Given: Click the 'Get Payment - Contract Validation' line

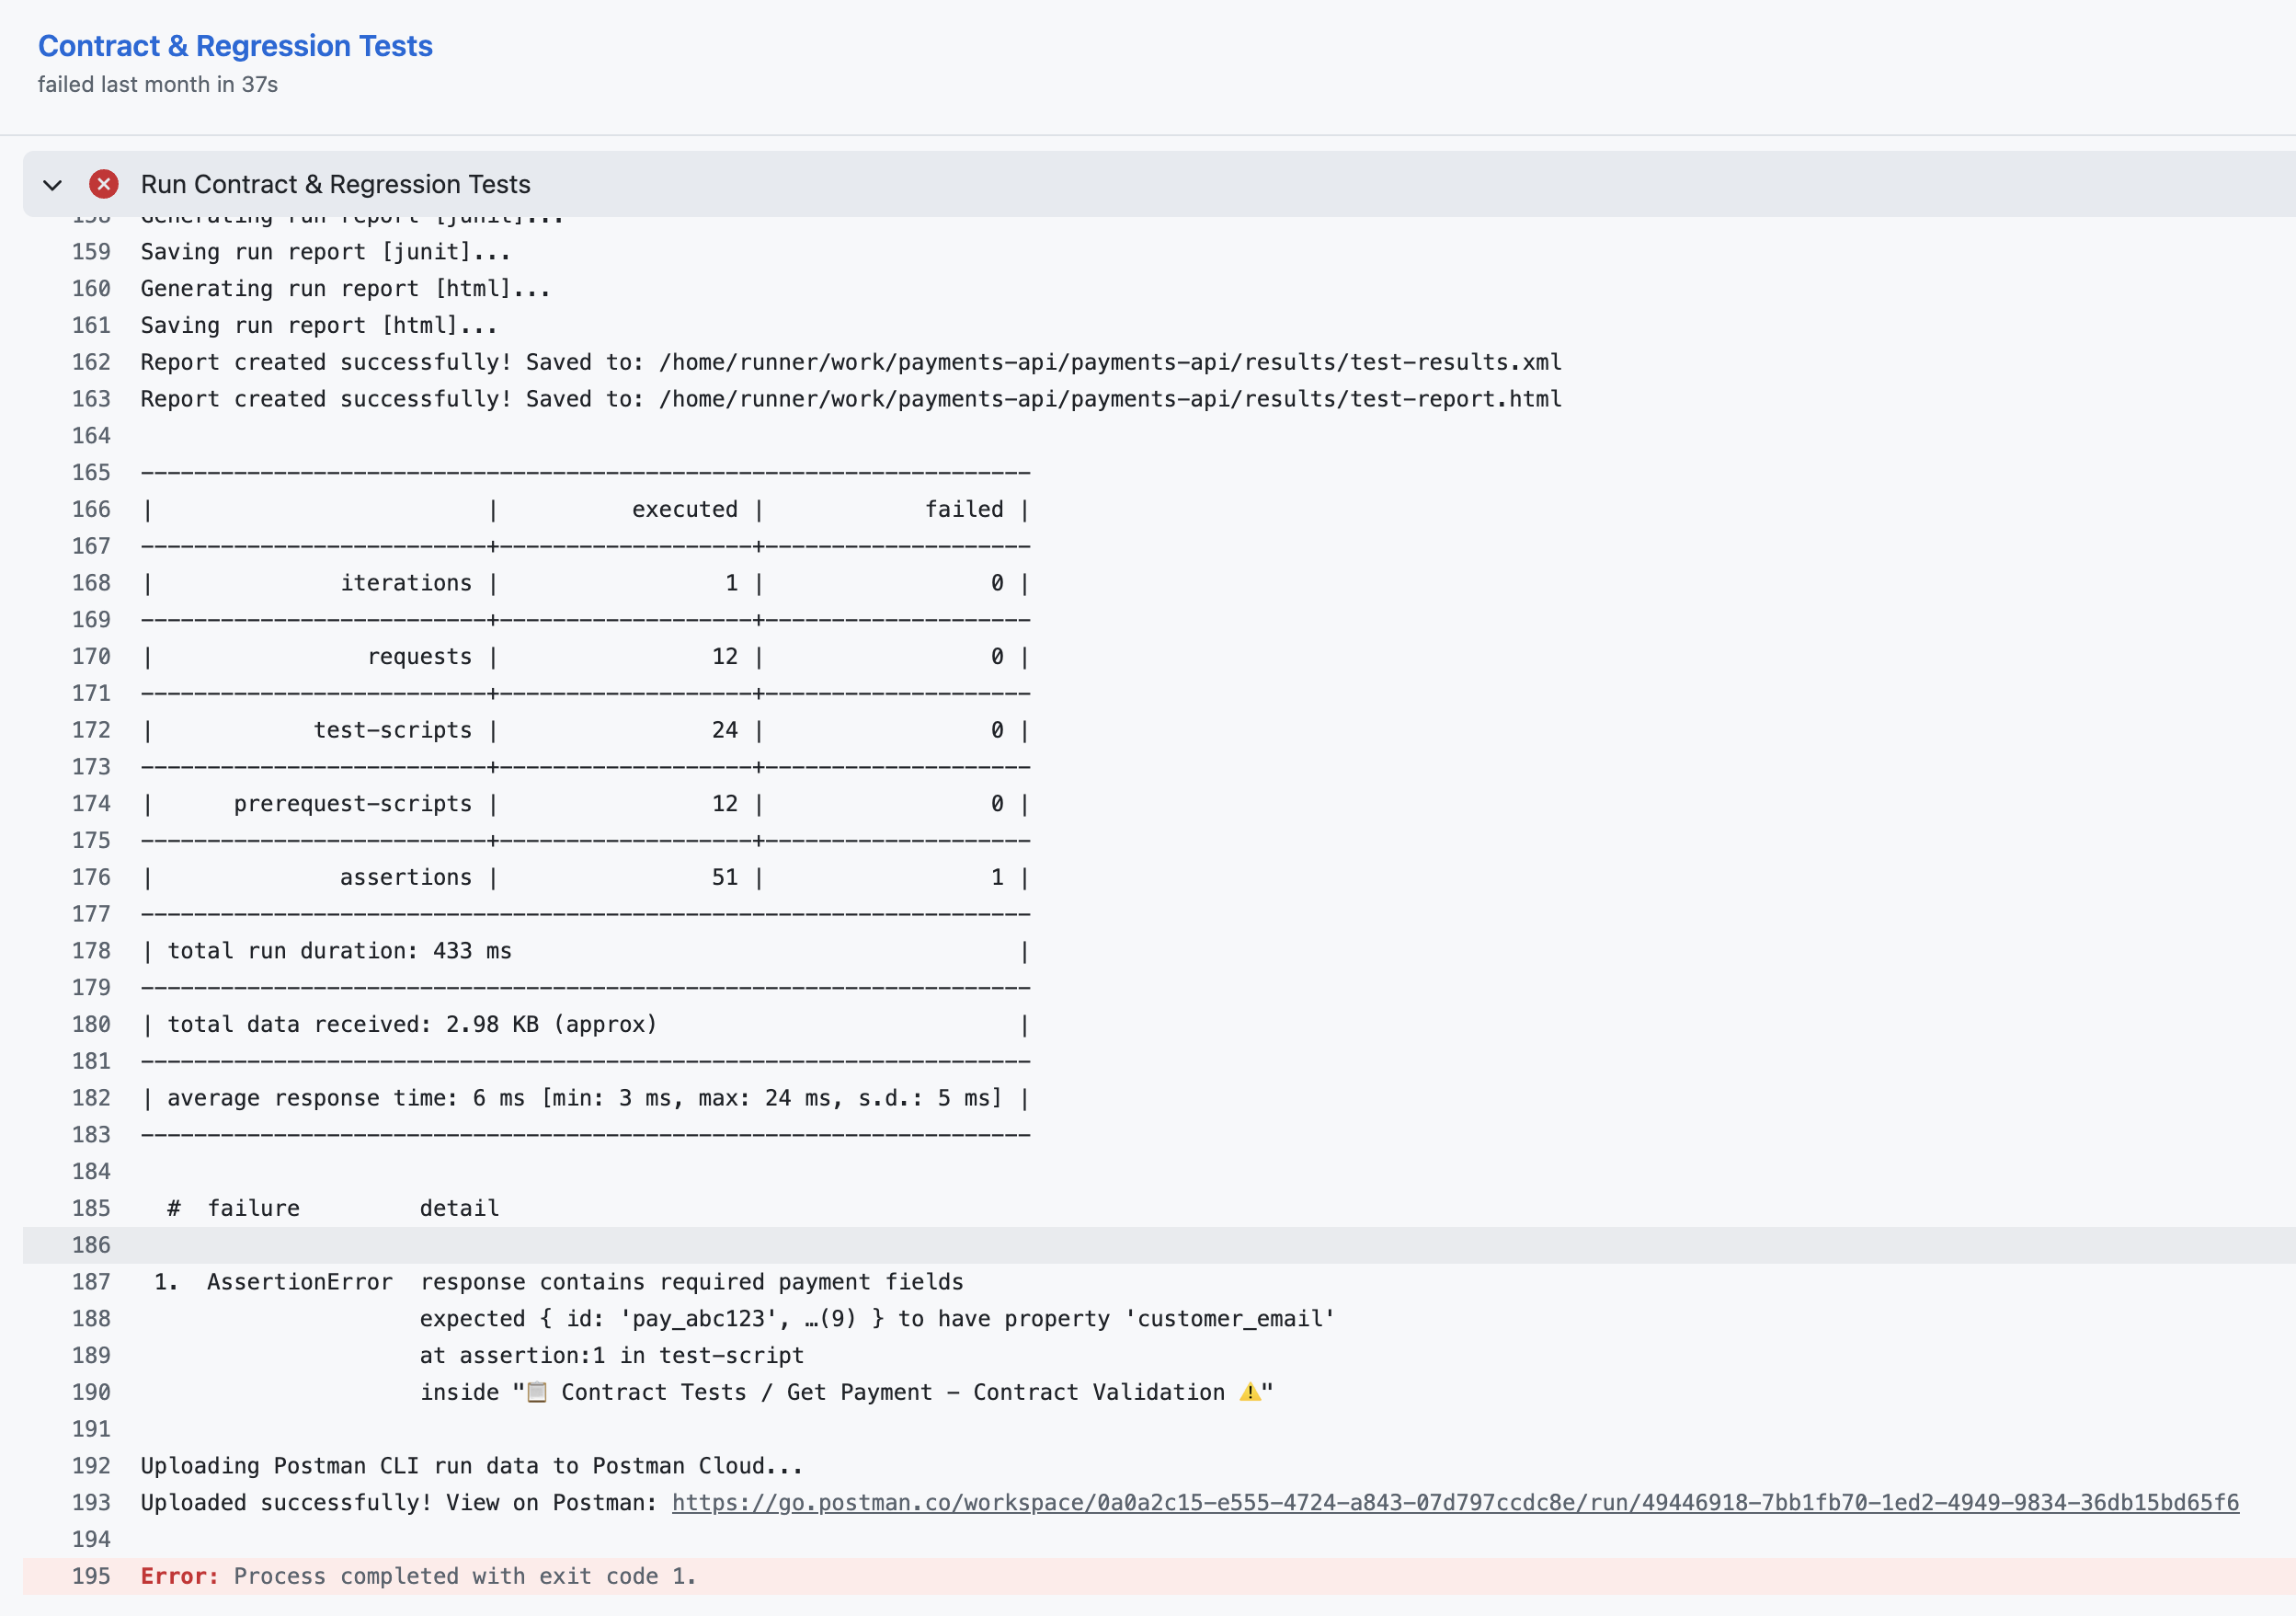Looking at the screenshot, I should click(x=846, y=1392).
